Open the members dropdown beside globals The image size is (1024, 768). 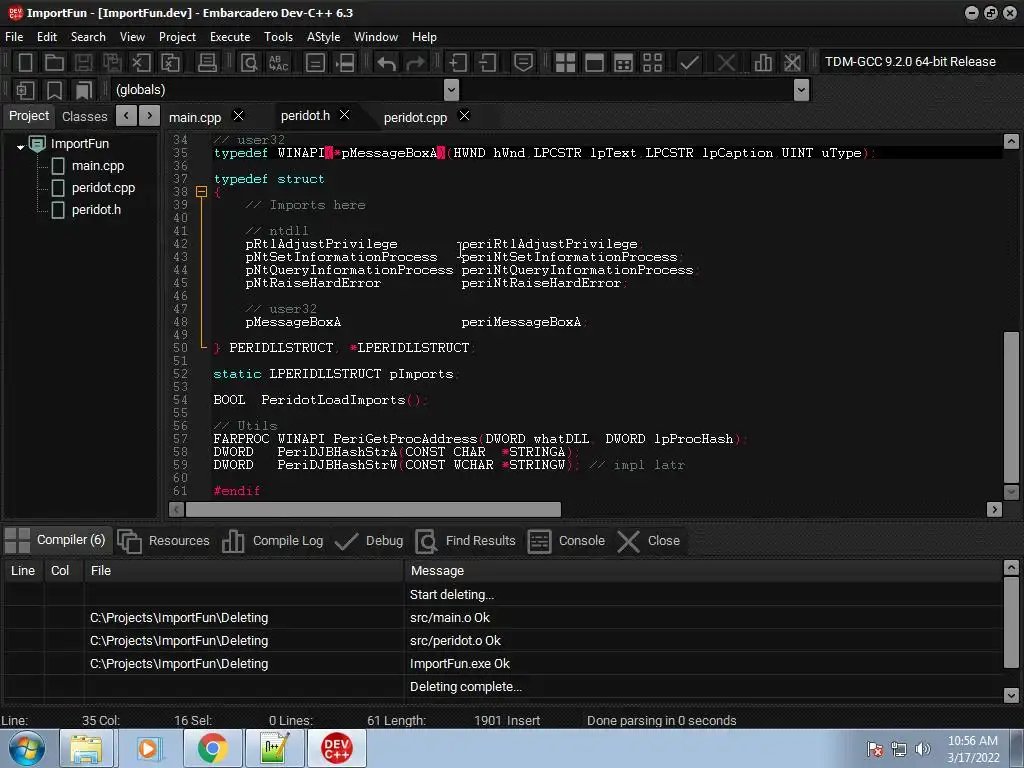pyautogui.click(x=801, y=89)
